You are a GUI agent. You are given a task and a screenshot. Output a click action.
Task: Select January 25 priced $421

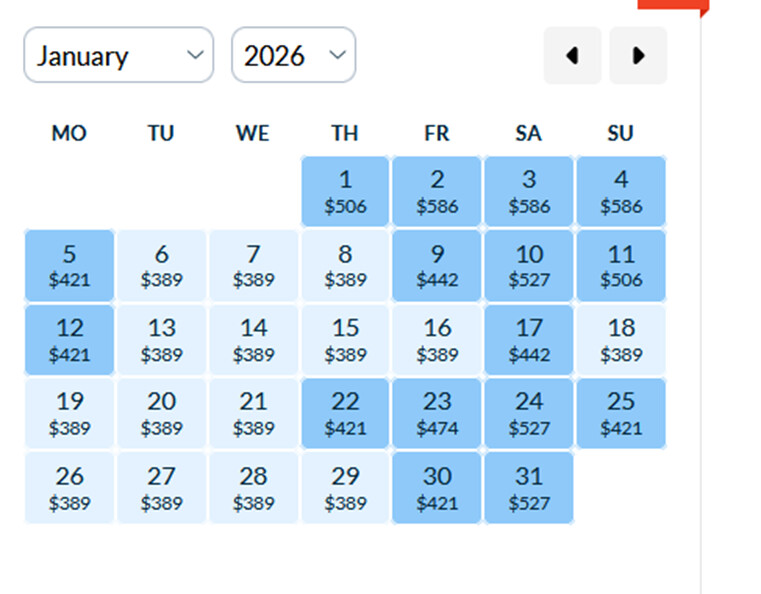coord(621,414)
